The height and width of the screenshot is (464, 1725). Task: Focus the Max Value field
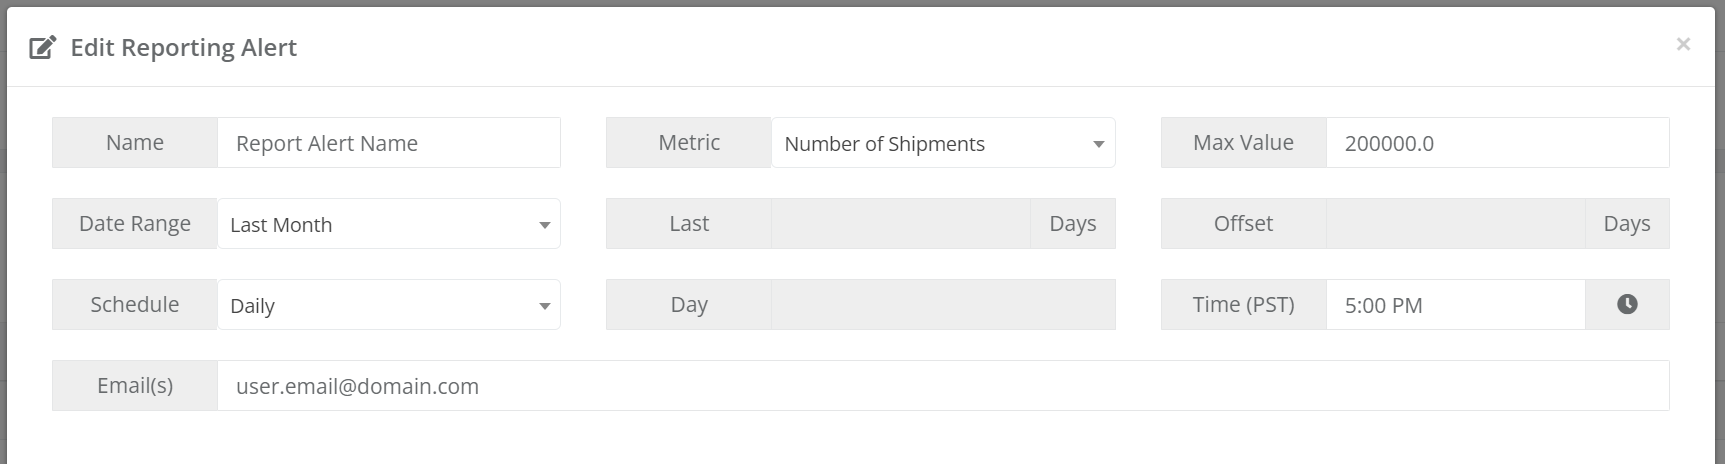coord(1498,143)
